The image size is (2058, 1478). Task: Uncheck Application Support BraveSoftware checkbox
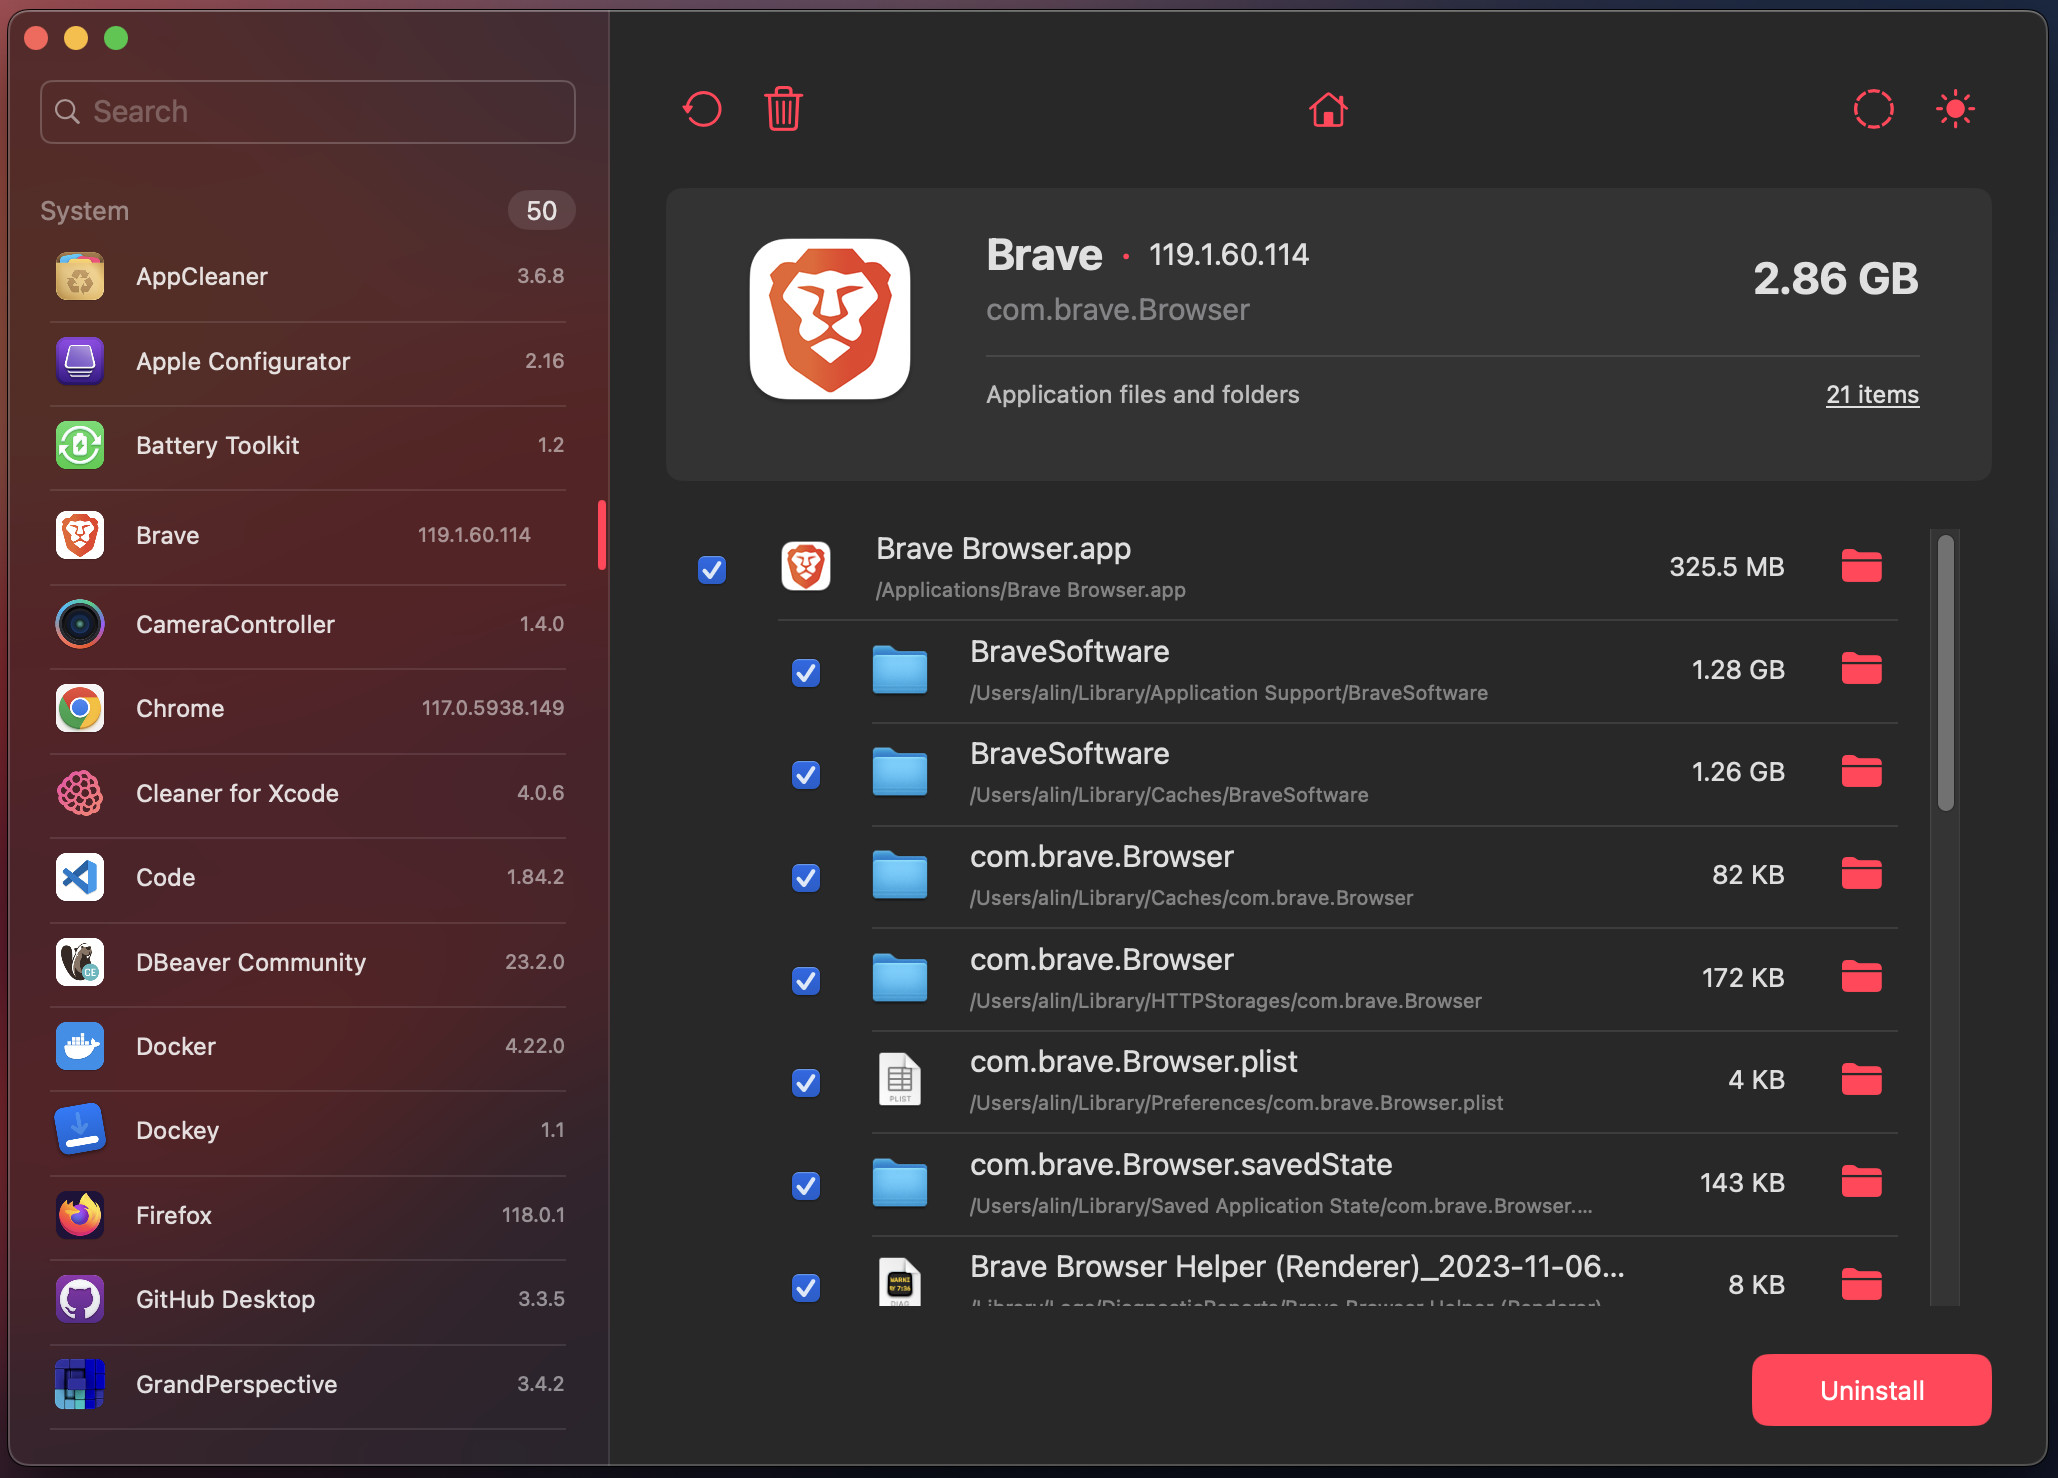pyautogui.click(x=806, y=672)
